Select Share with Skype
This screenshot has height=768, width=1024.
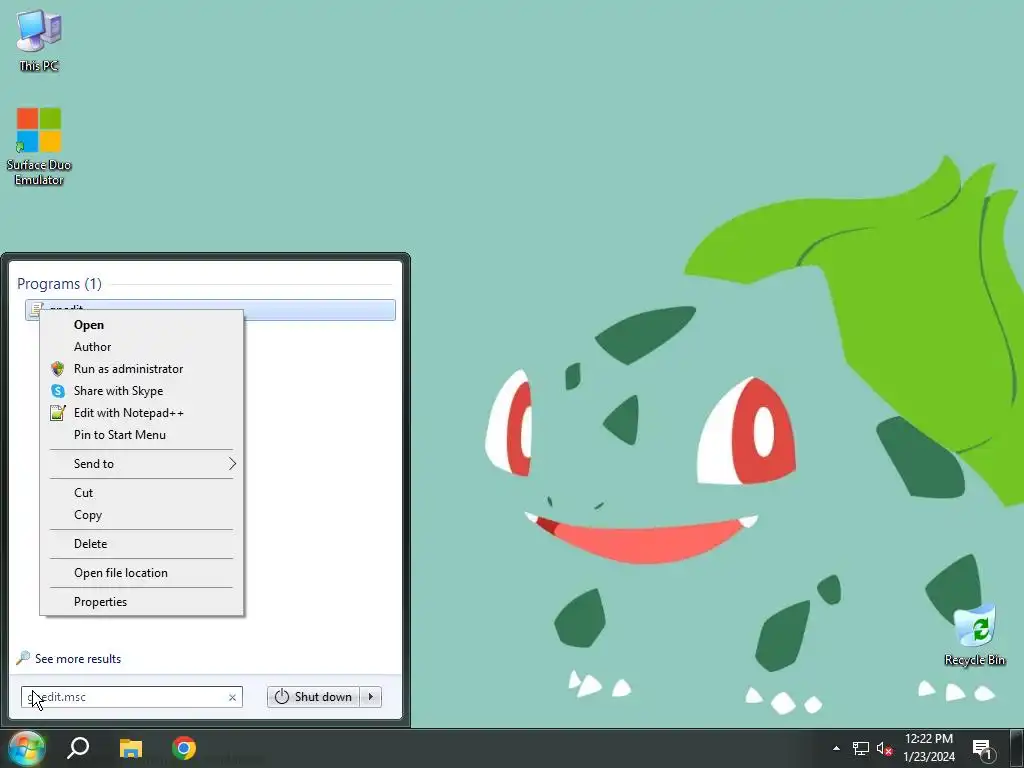[142, 391]
